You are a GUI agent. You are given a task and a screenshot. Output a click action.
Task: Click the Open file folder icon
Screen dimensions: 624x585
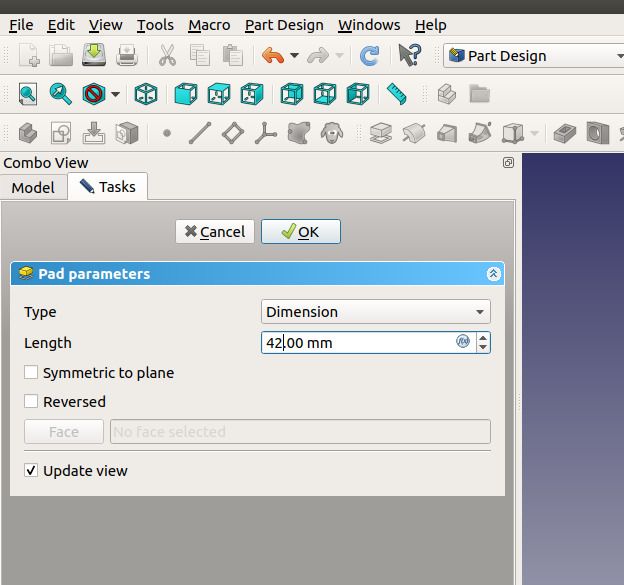pyautogui.click(x=61, y=55)
